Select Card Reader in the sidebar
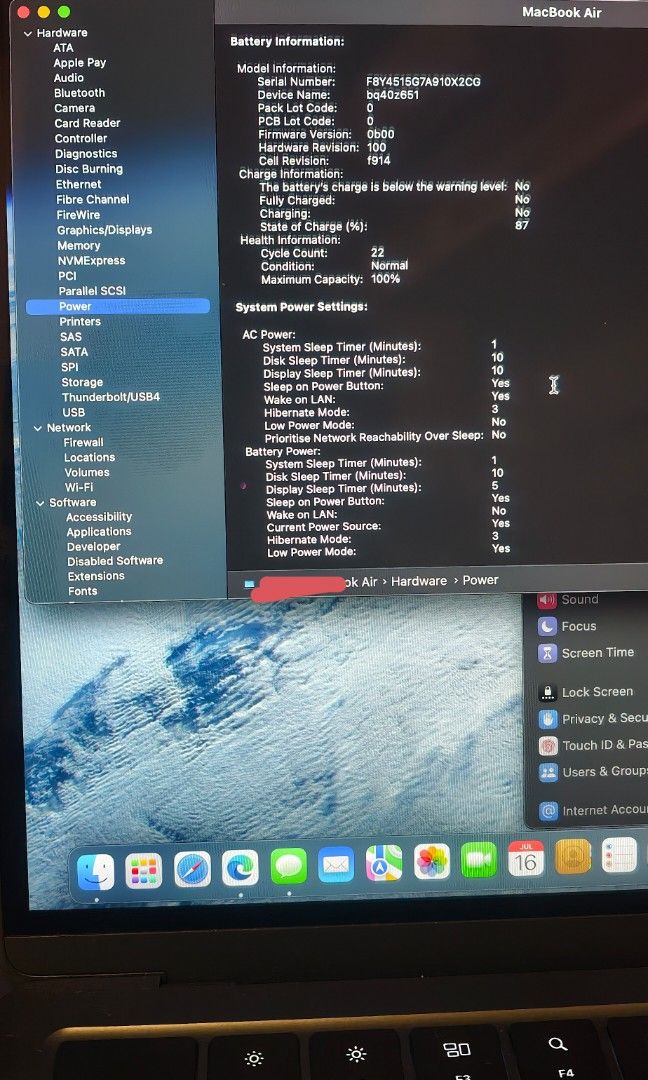 [87, 123]
